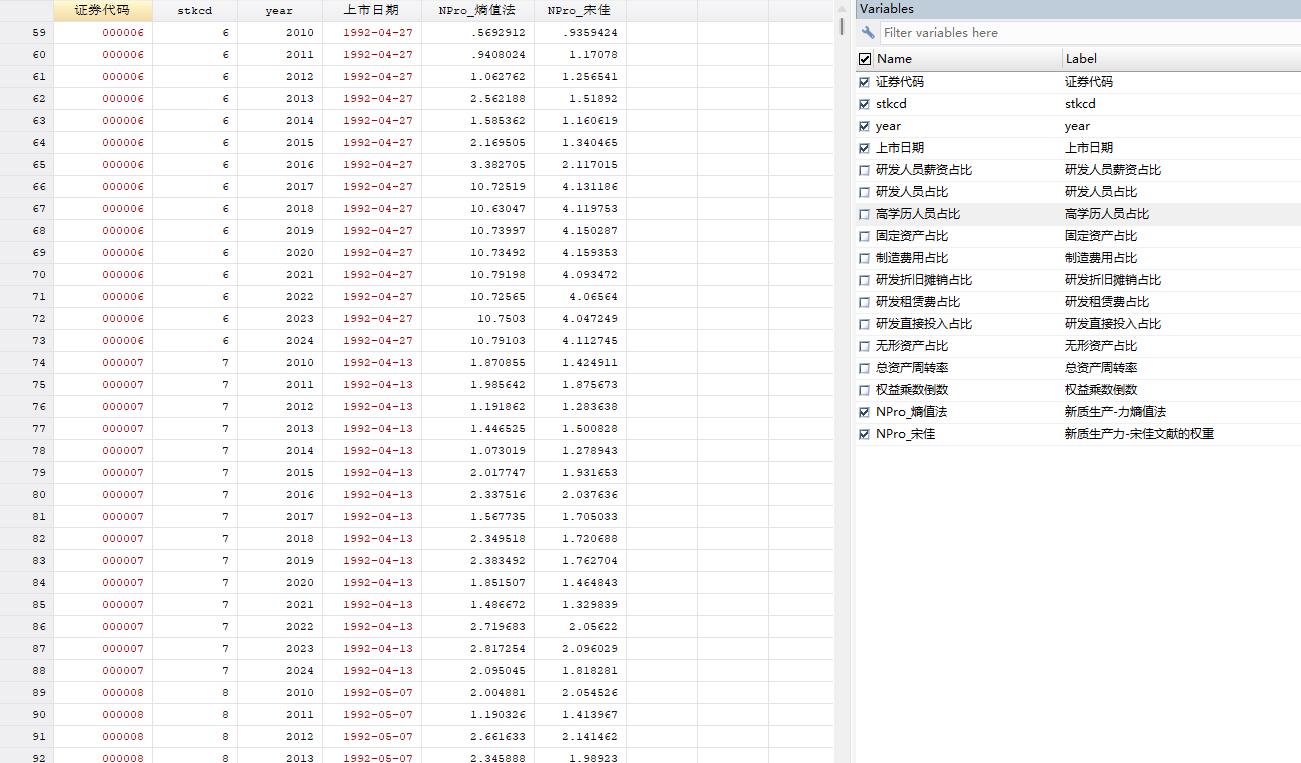Uncheck the 上市日期 variable
1301x763 pixels.
[864, 147]
